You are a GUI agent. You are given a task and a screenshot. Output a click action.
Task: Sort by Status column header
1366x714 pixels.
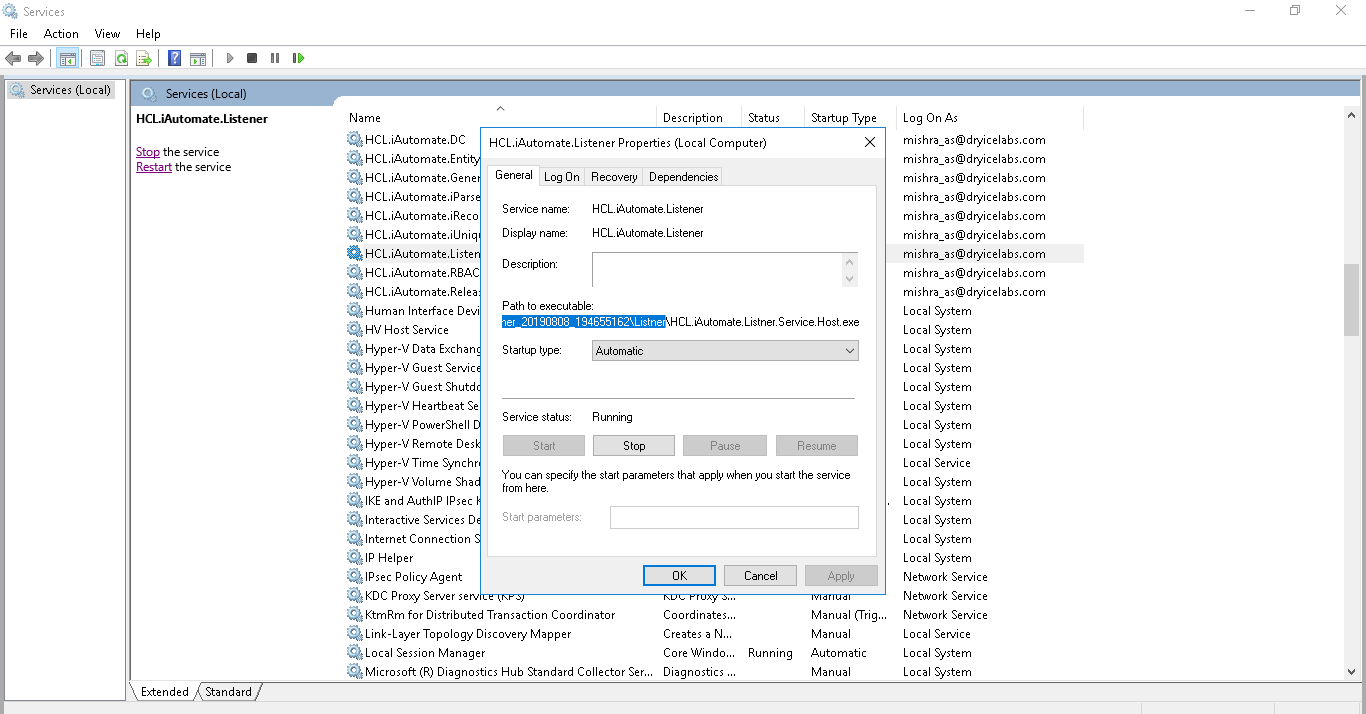click(773, 118)
